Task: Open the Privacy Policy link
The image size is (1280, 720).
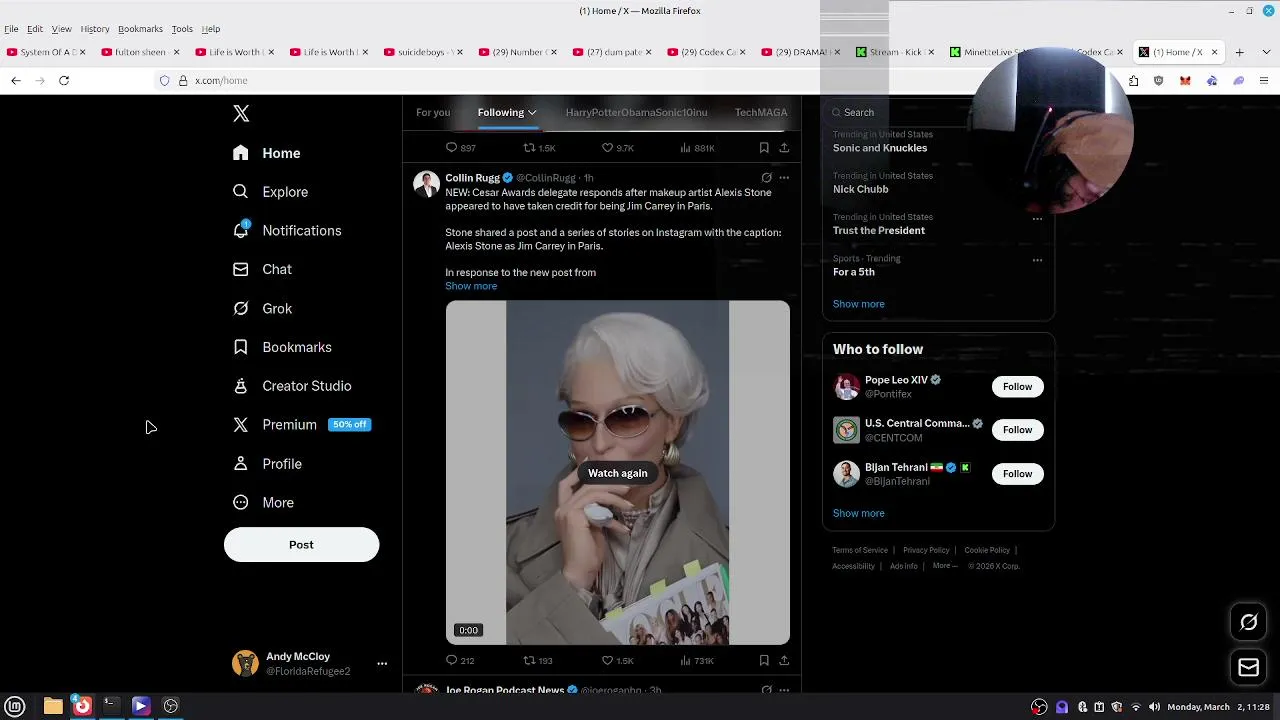Action: click(926, 550)
